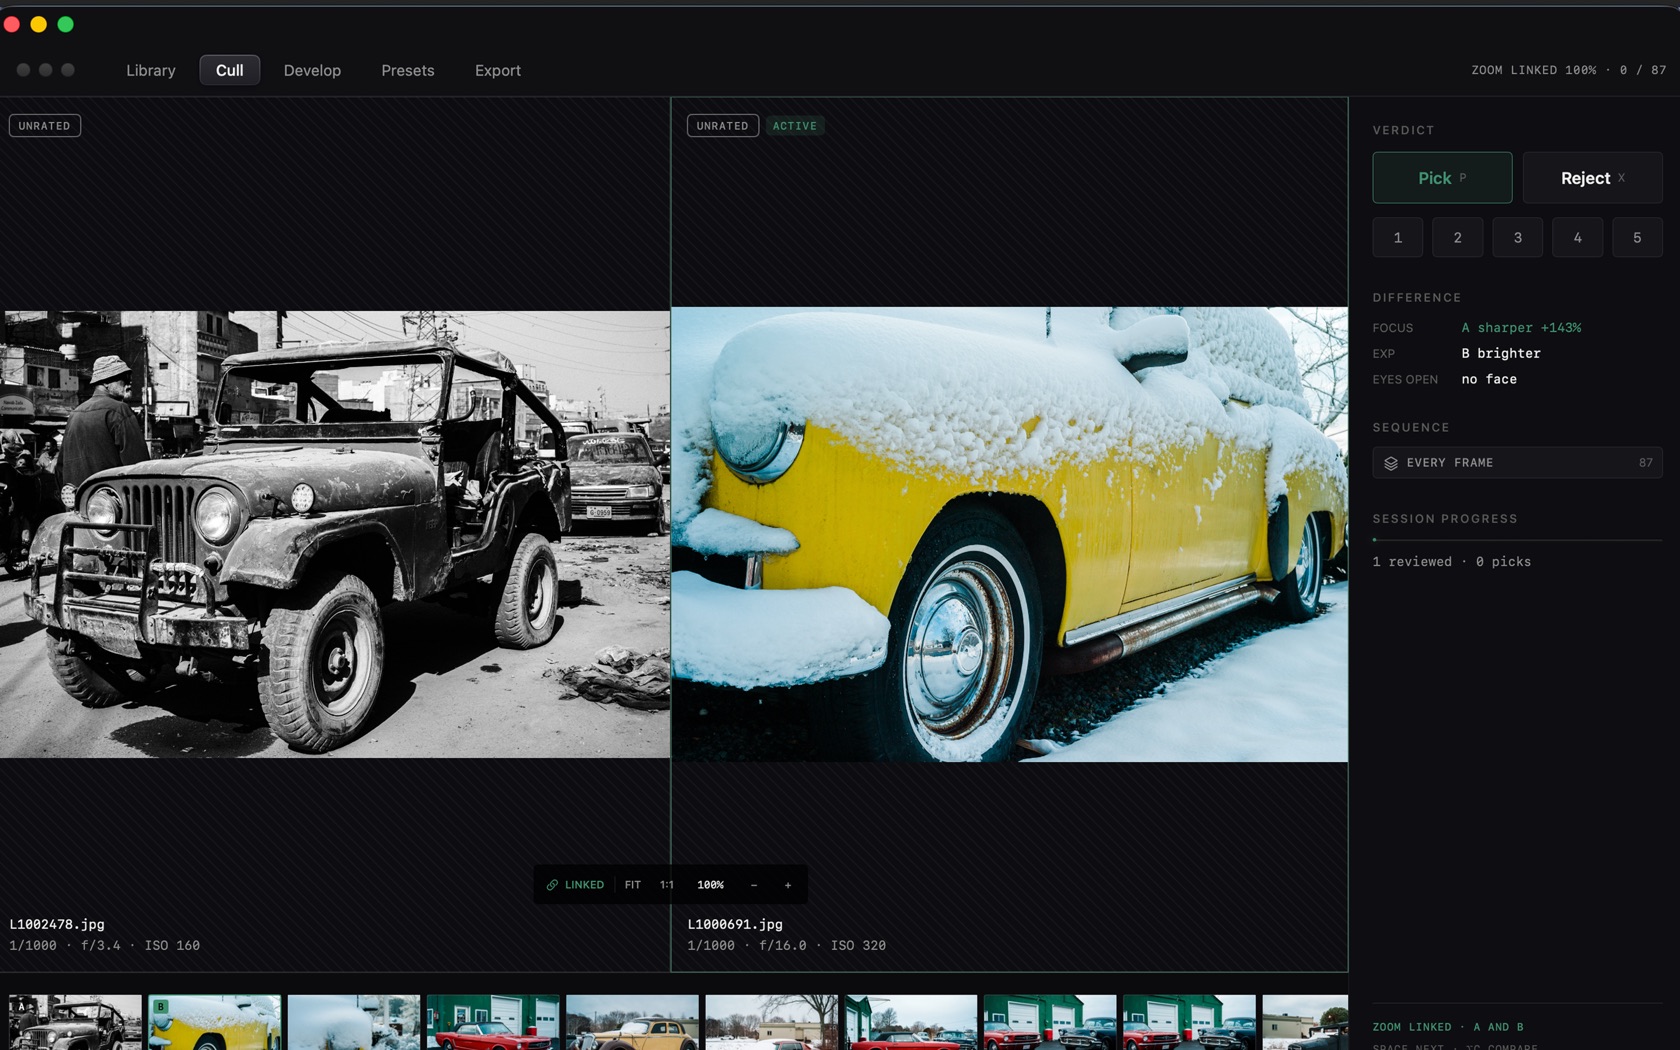This screenshot has height=1050, width=1680.
Task: Toggle the LINKED zoom control
Action: [576, 885]
